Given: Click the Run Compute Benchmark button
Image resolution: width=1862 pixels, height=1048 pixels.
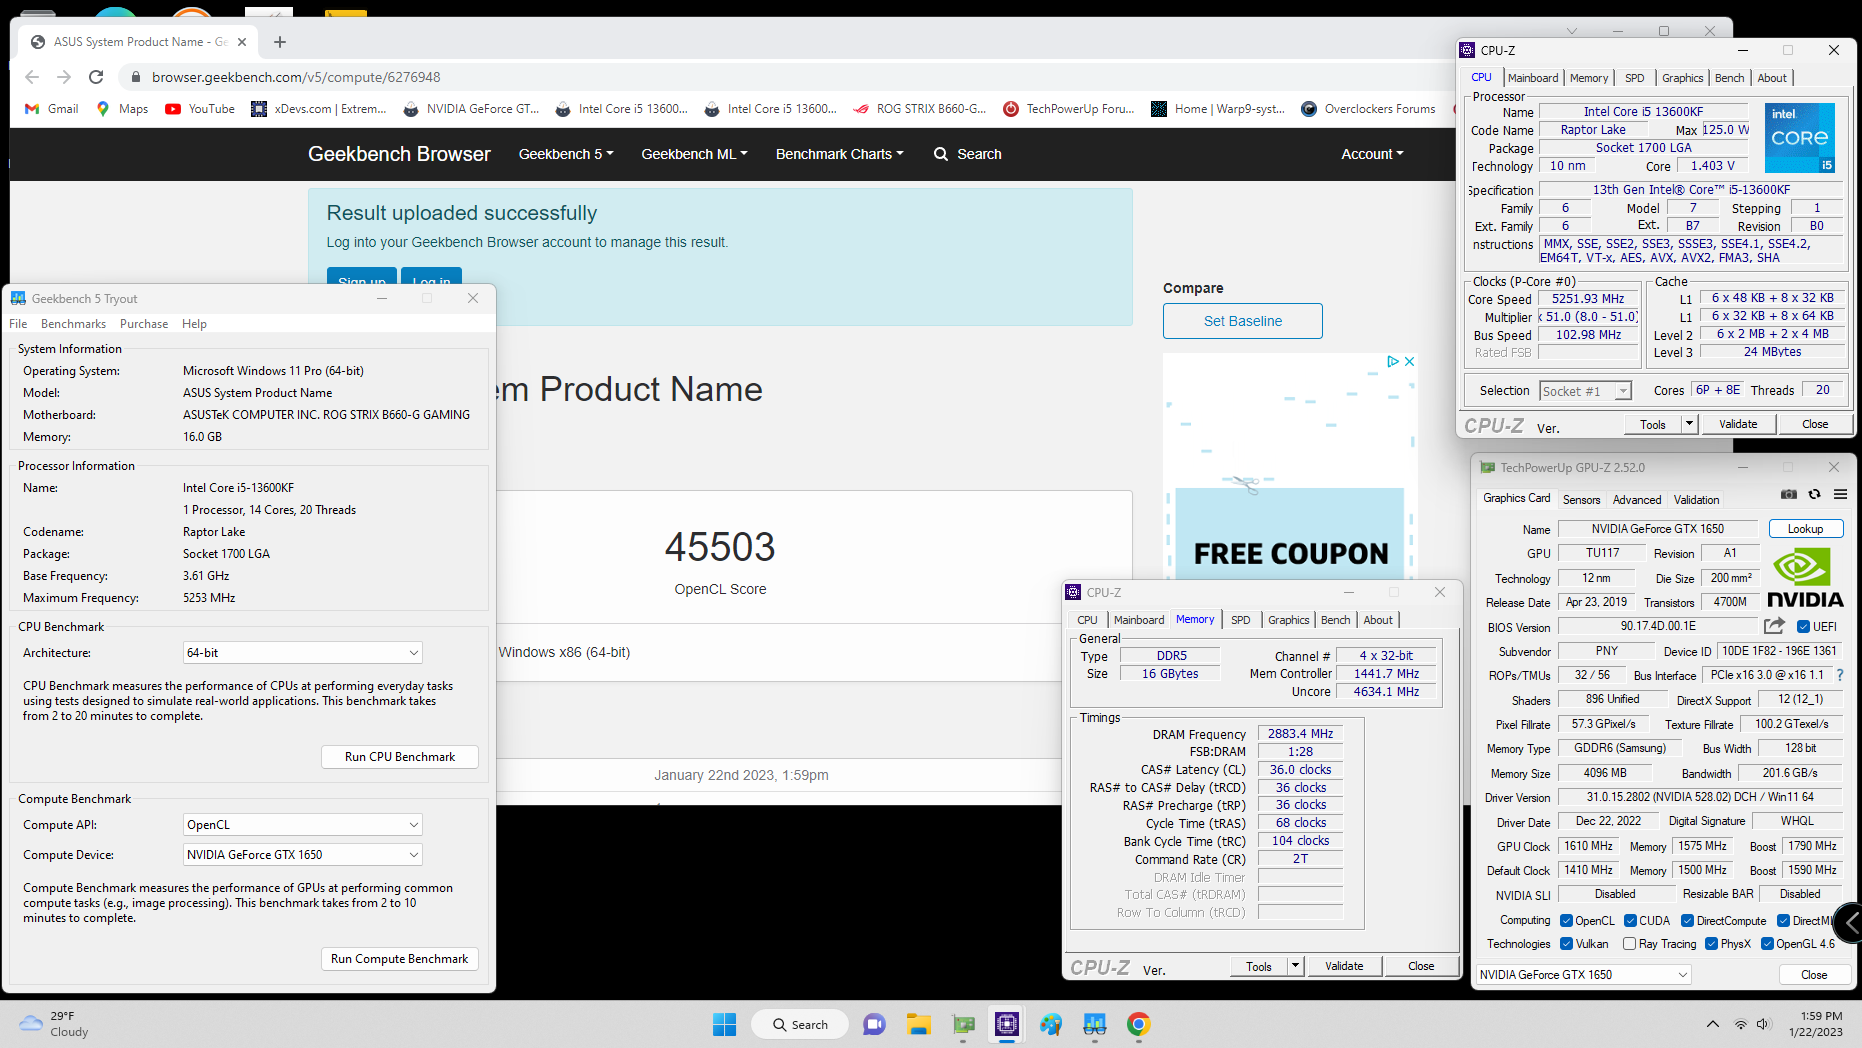Looking at the screenshot, I should coord(400,959).
